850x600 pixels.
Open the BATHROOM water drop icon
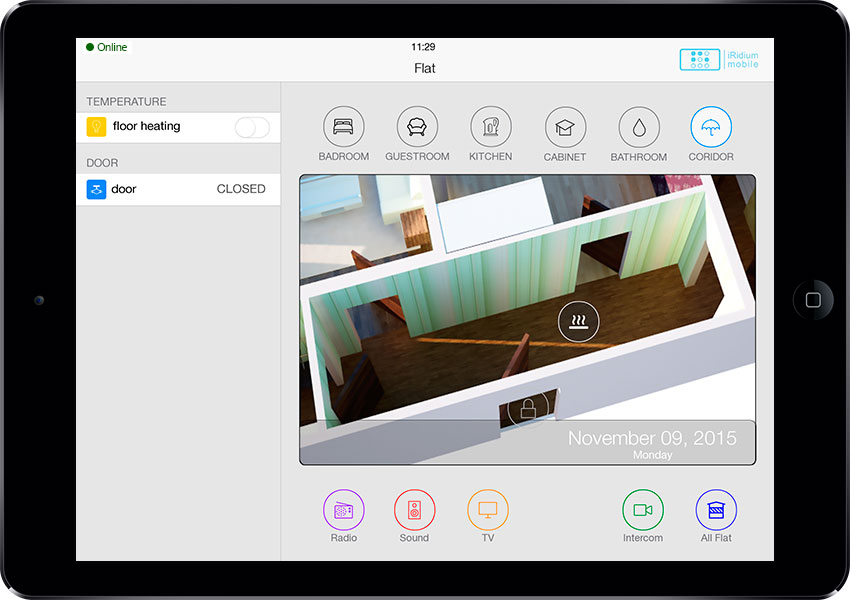(x=639, y=127)
